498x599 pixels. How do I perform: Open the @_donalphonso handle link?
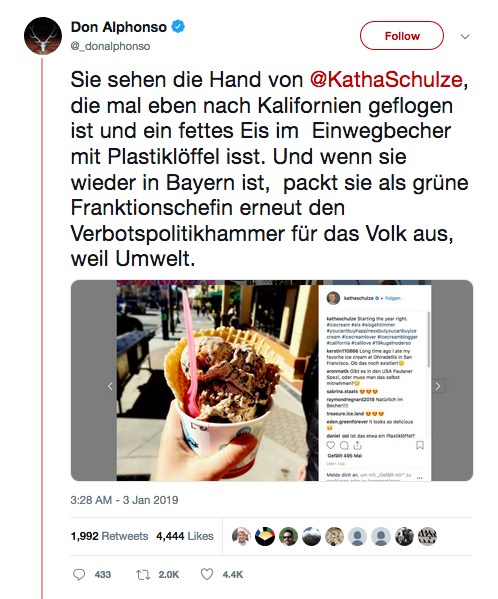click(x=110, y=46)
